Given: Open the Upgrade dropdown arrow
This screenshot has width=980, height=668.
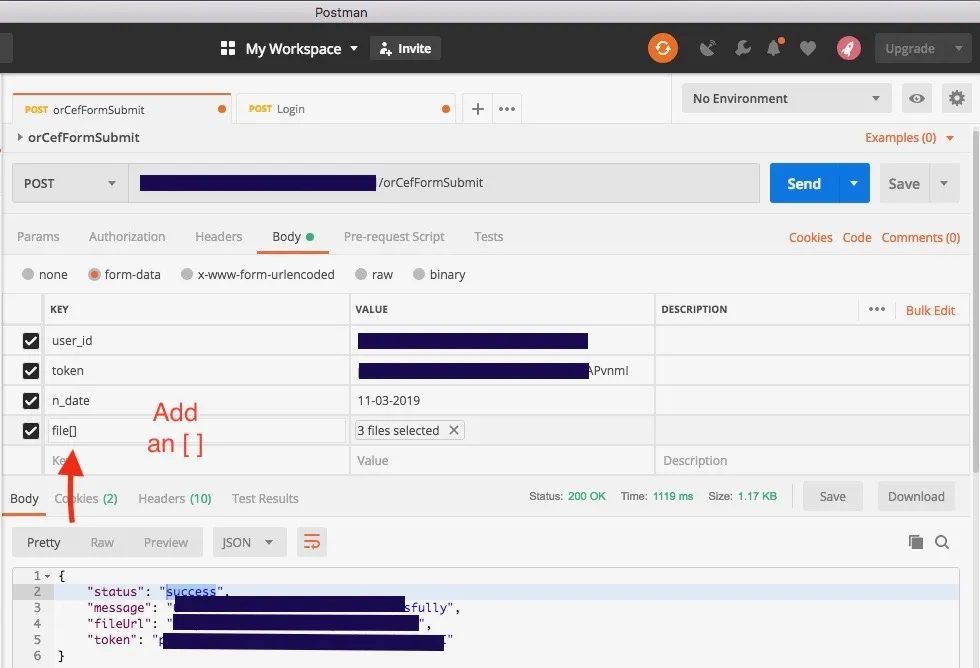Looking at the screenshot, I should tap(958, 48).
